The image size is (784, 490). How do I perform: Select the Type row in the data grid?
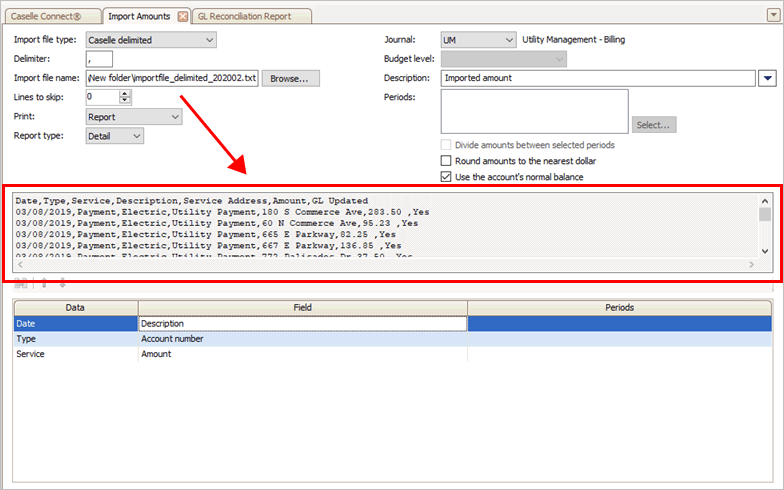76,339
